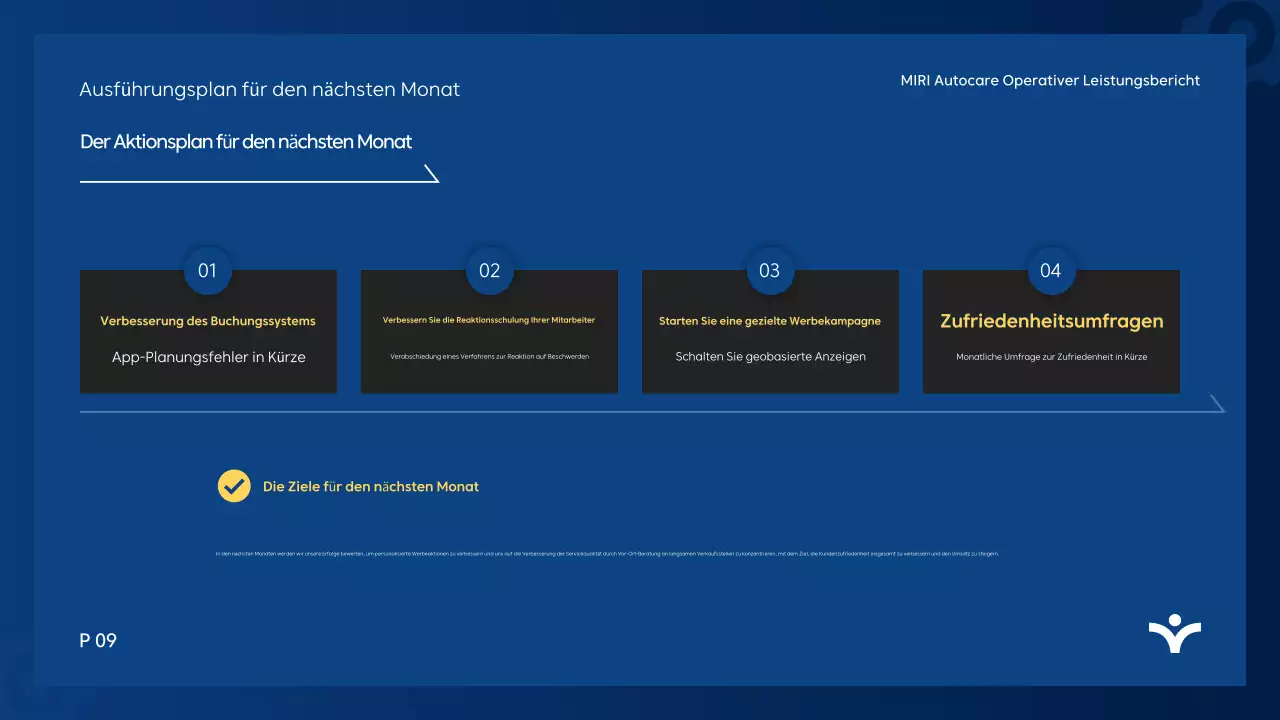Click the text "App-Planungsfehler in Kürze"
The width and height of the screenshot is (1280, 720).
tap(208, 356)
